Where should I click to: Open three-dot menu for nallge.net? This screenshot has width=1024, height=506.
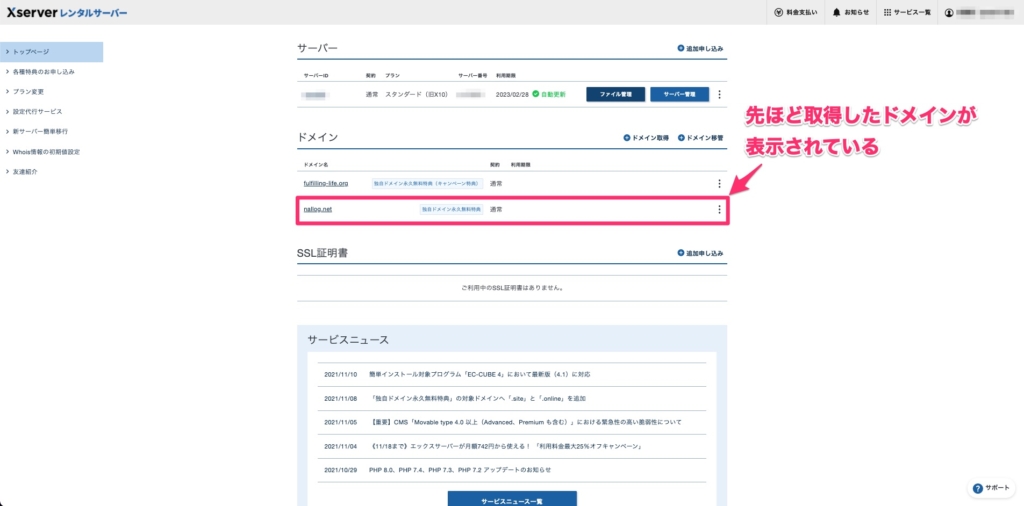click(x=718, y=210)
